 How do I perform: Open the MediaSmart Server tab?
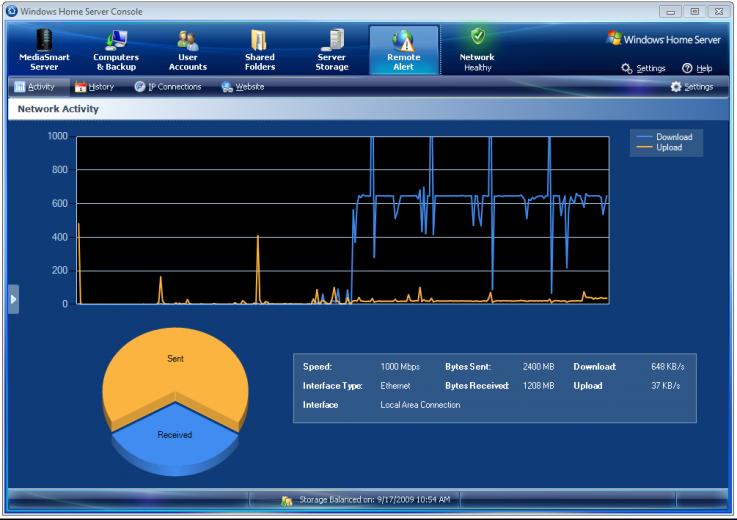[44, 50]
